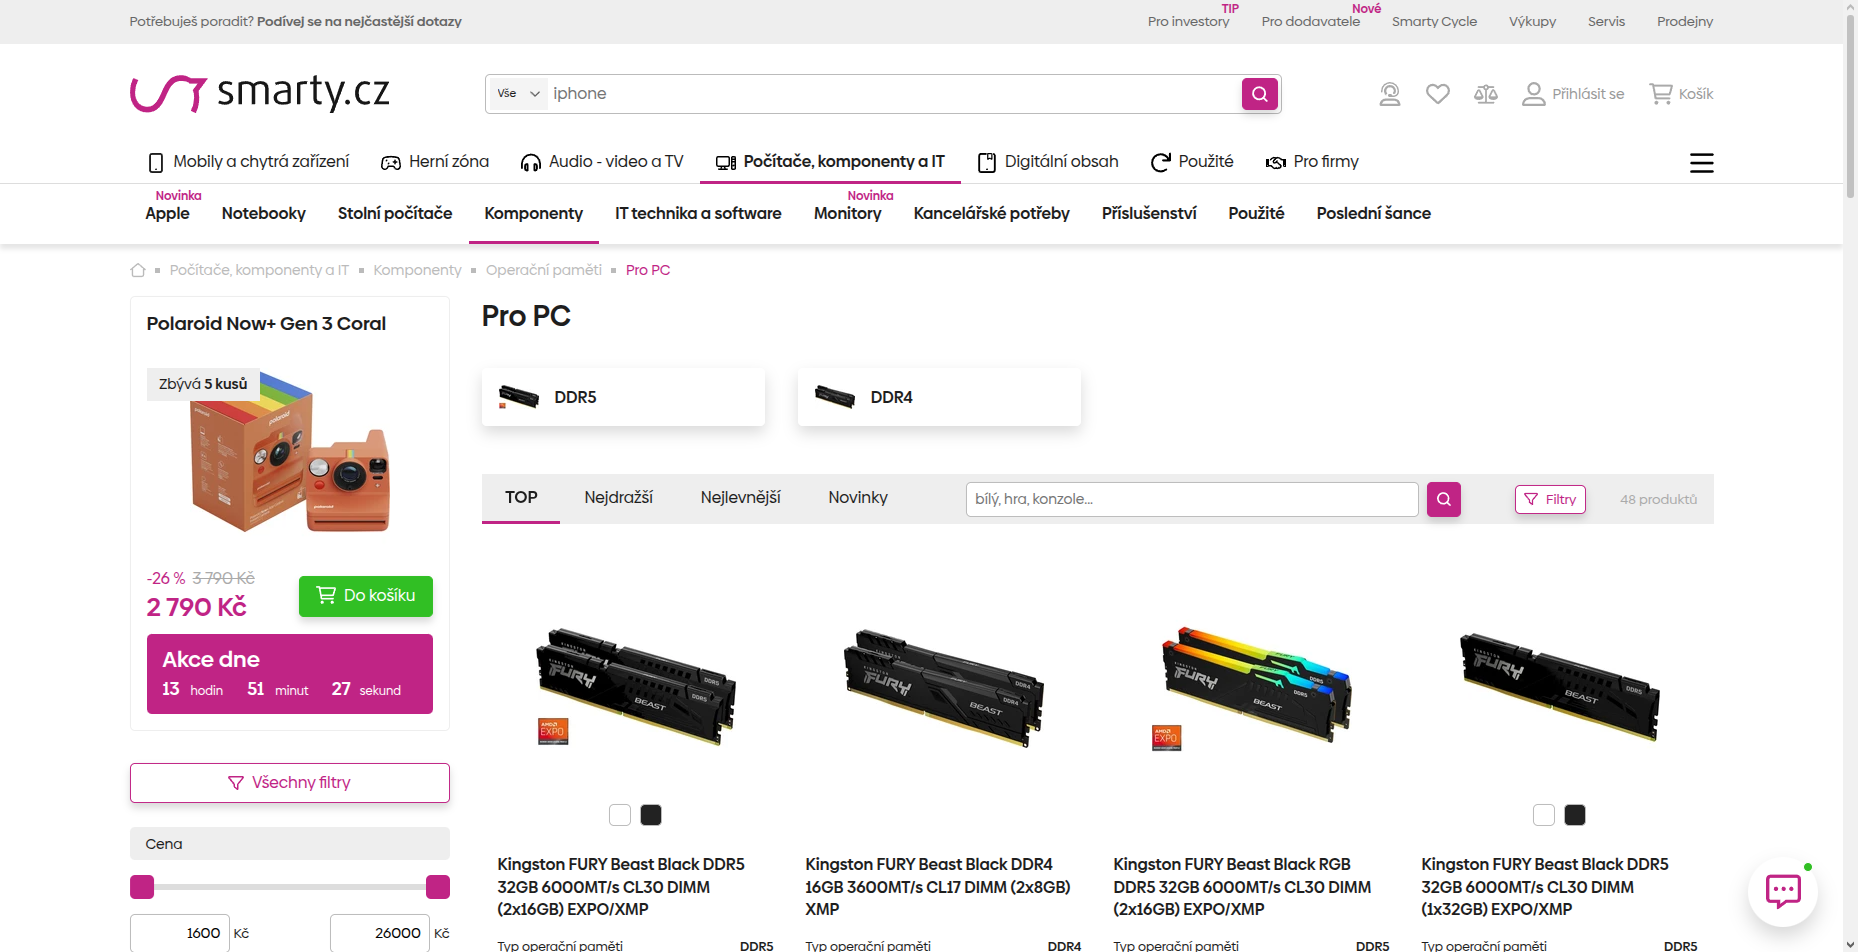Click the Polaroid Now+ Gen 3 Coral title
The width and height of the screenshot is (1858, 952).
pos(266,324)
